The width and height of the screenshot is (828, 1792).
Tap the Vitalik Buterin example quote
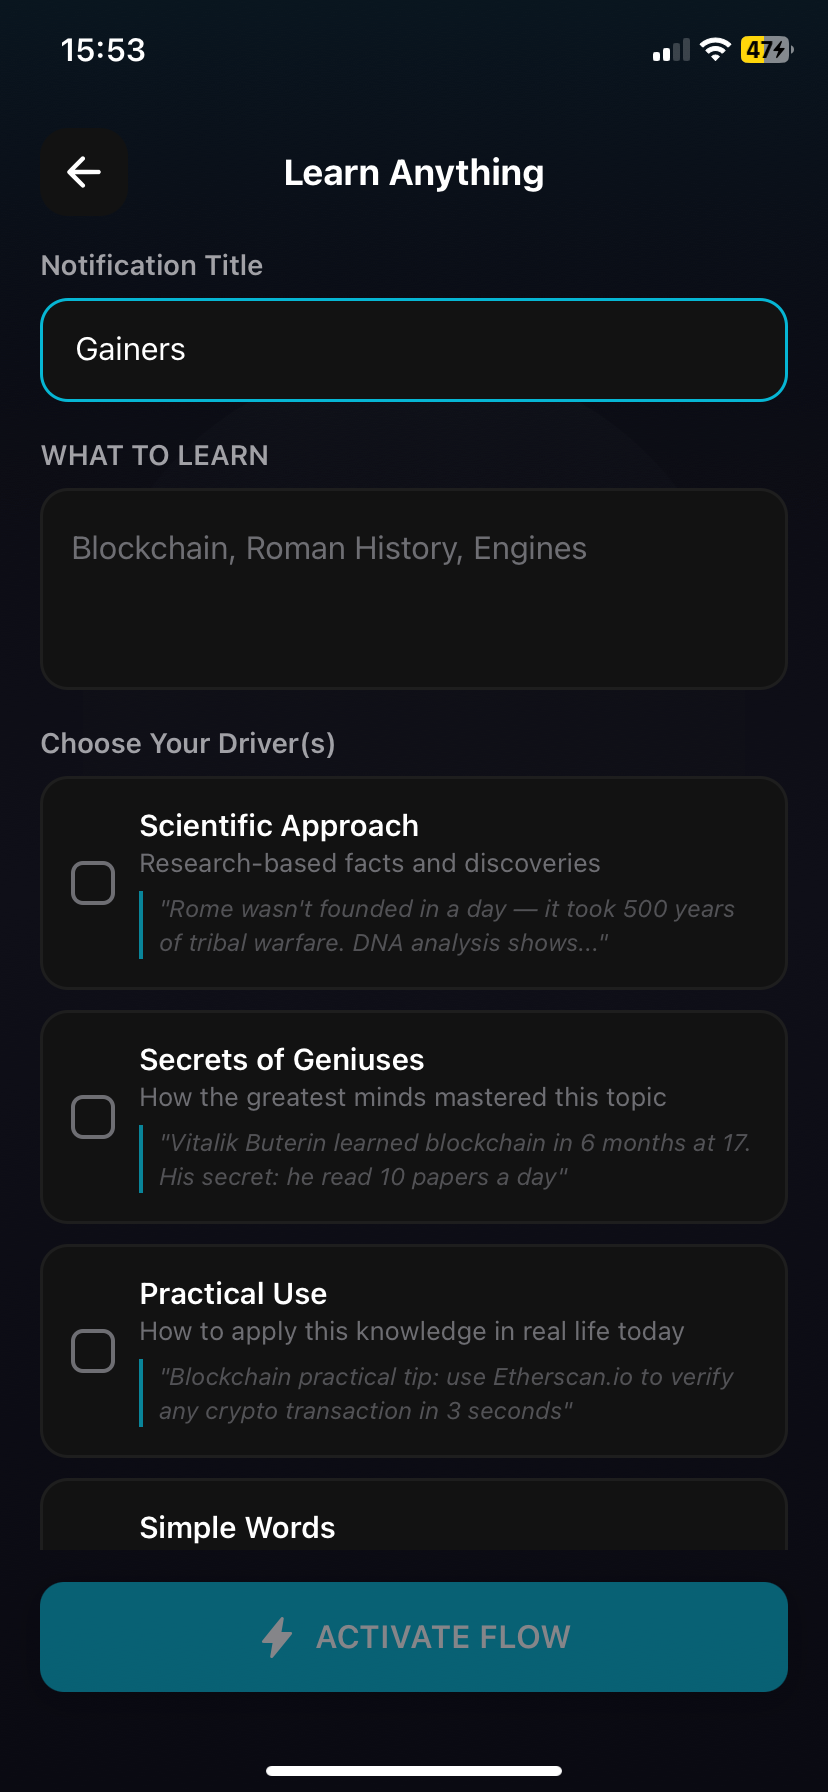click(455, 1160)
